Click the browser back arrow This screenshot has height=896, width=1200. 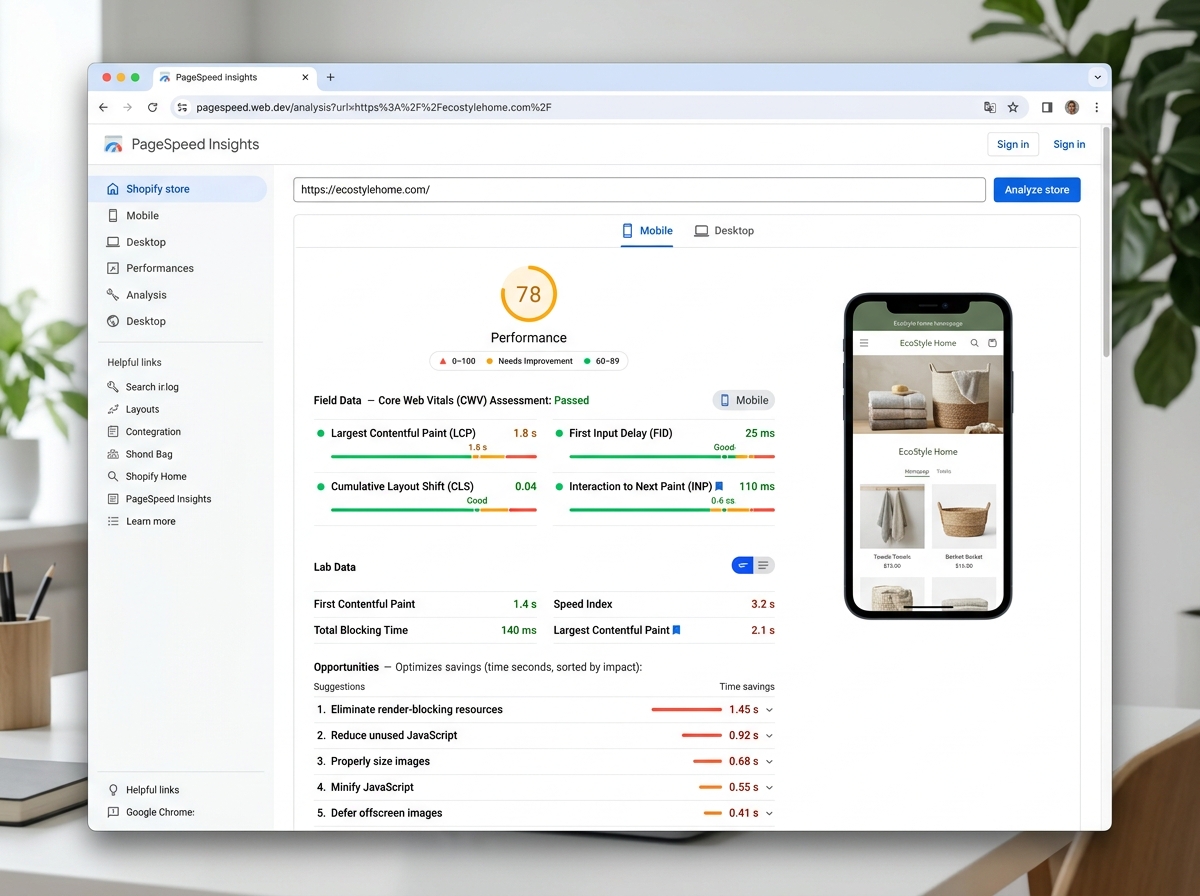(103, 107)
